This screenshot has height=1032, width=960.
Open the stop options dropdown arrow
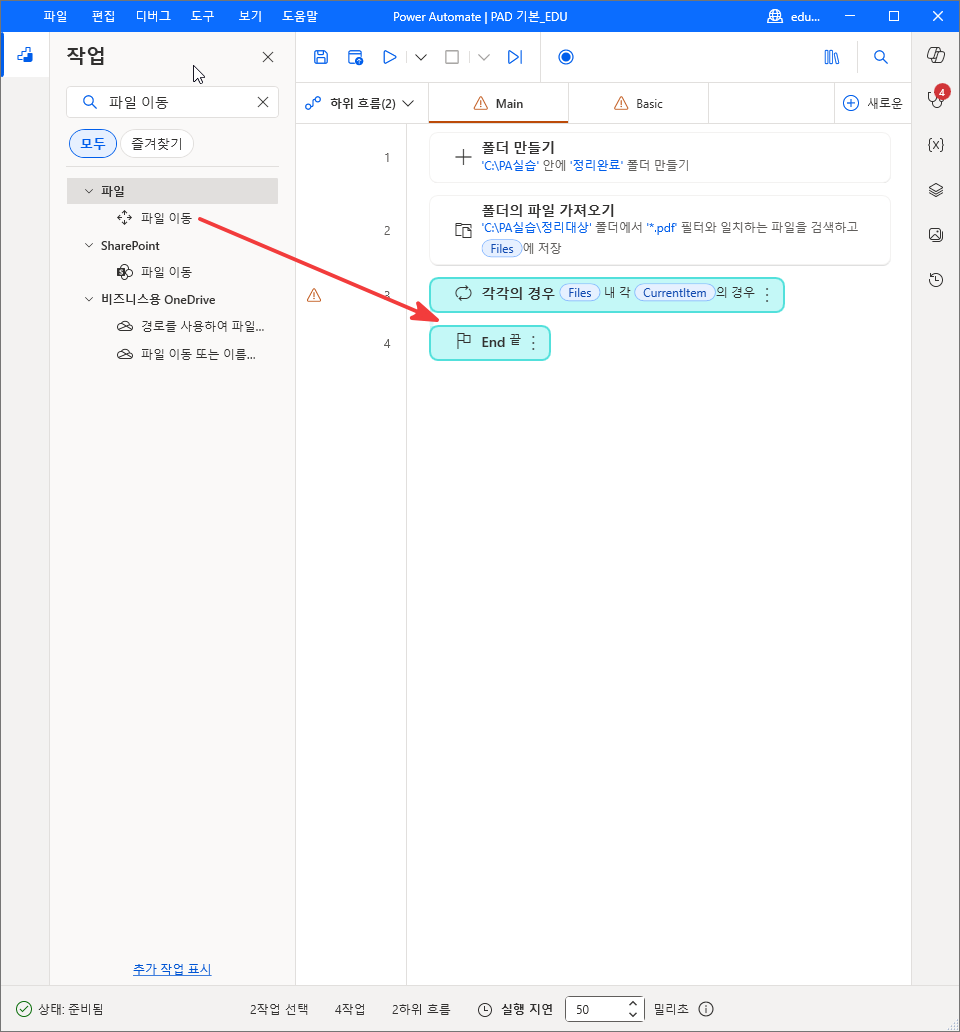[484, 57]
